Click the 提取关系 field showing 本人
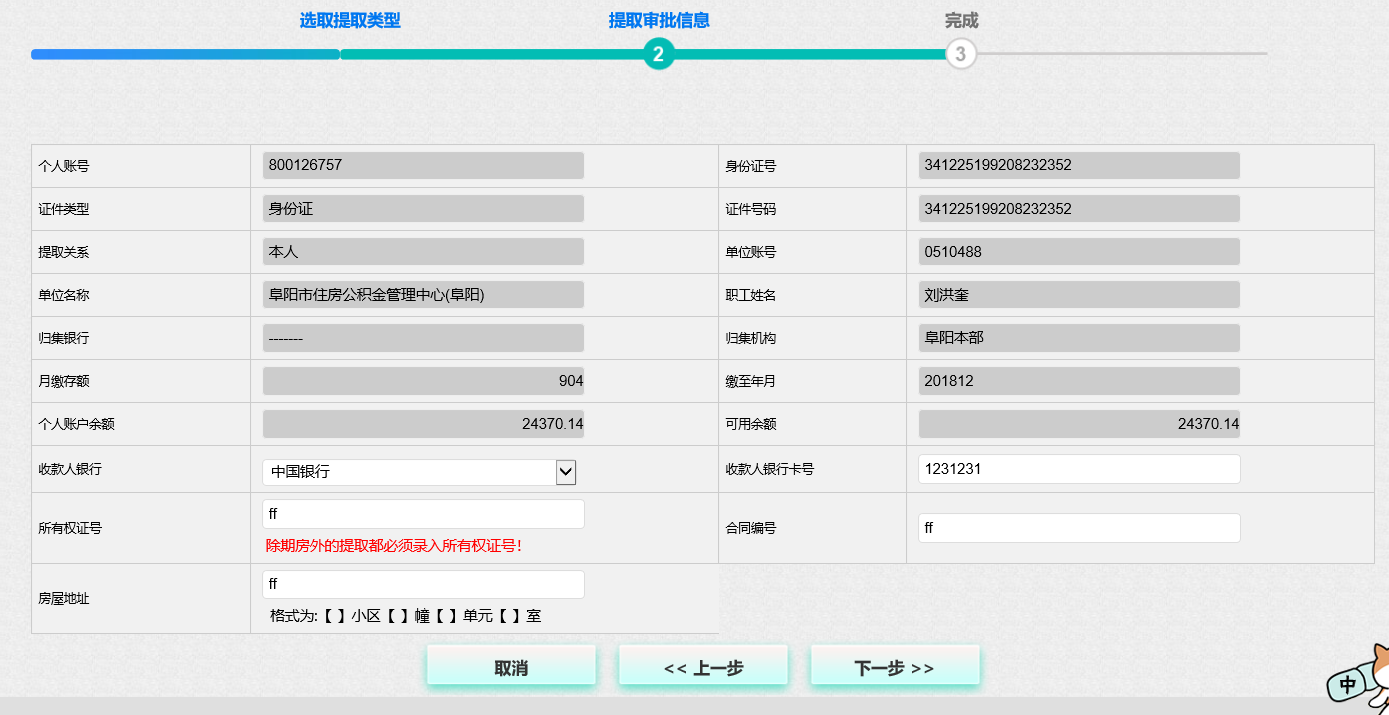The width and height of the screenshot is (1389, 715). pyautogui.click(x=423, y=252)
